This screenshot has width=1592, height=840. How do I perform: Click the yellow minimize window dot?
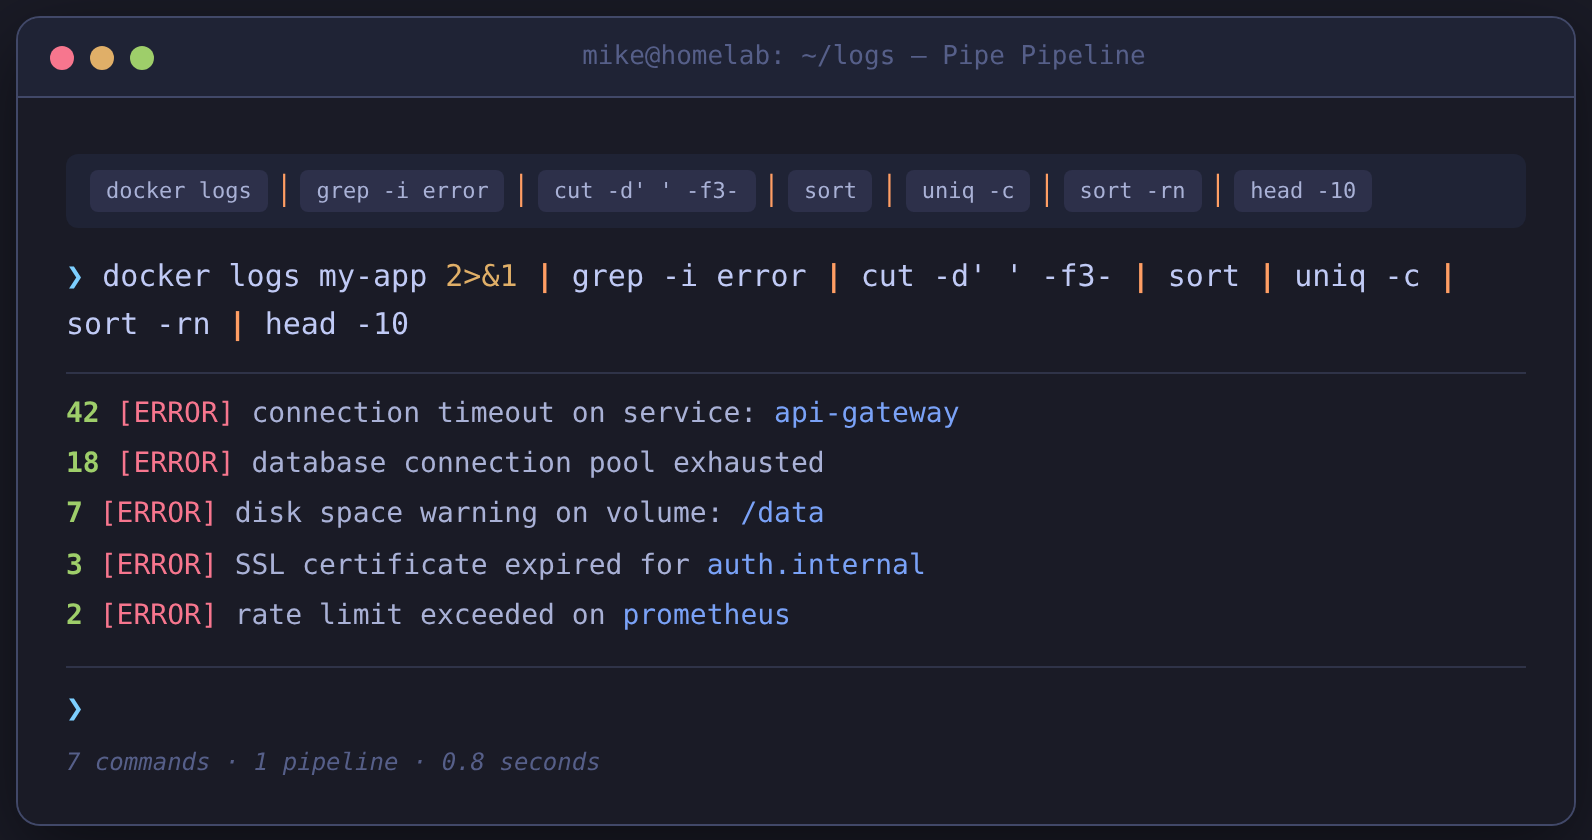[x=102, y=58]
